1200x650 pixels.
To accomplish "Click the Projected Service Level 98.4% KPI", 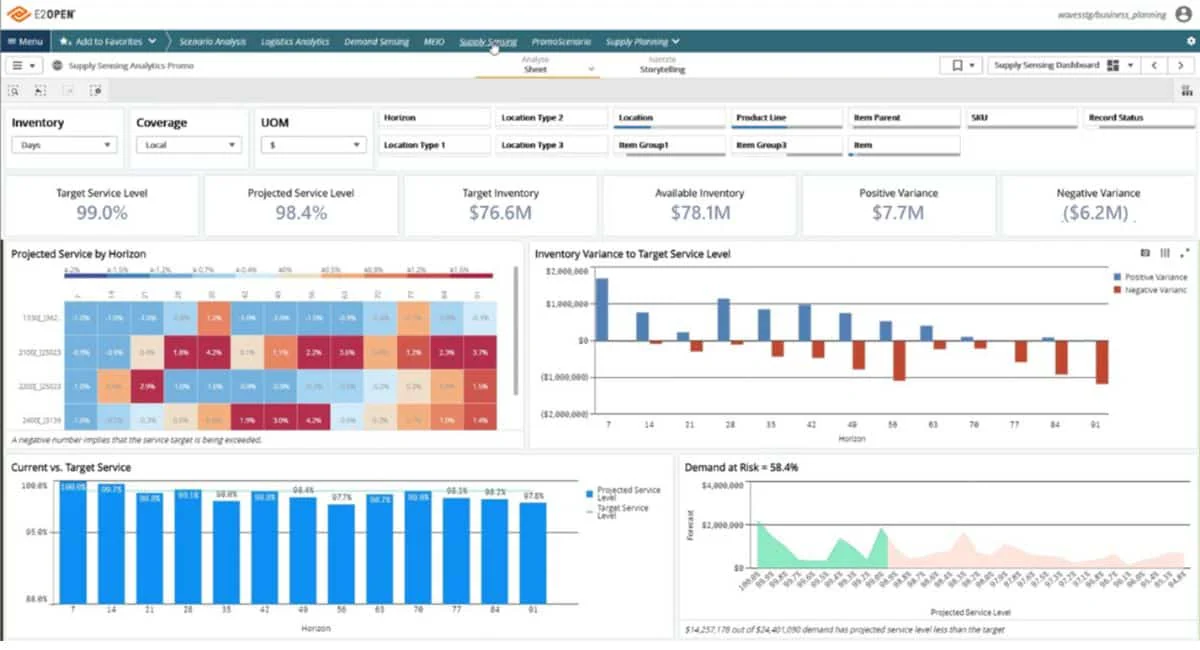I will tap(301, 205).
